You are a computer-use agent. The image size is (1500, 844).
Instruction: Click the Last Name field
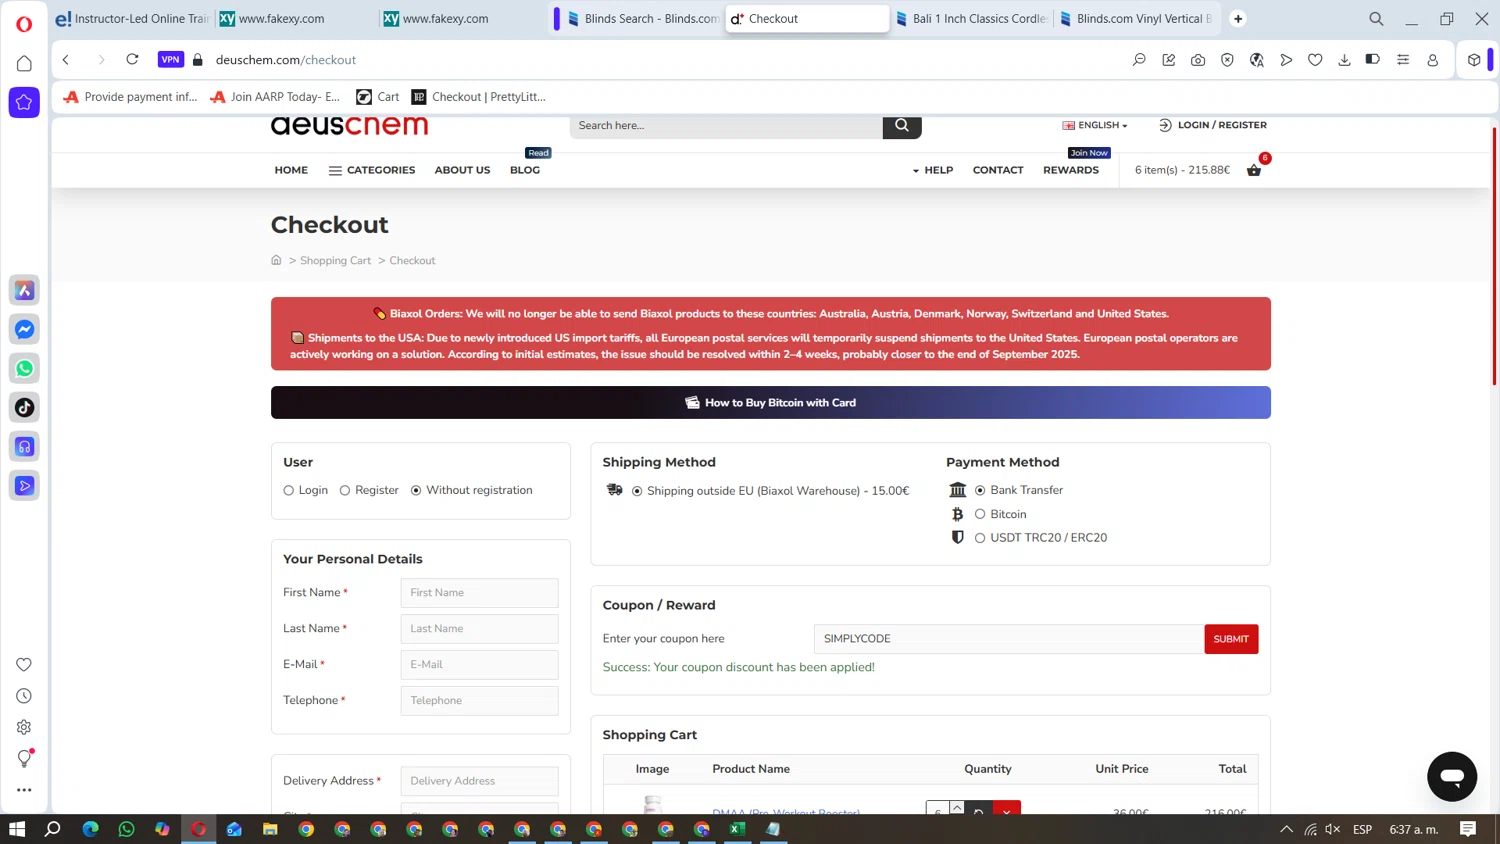tap(479, 629)
